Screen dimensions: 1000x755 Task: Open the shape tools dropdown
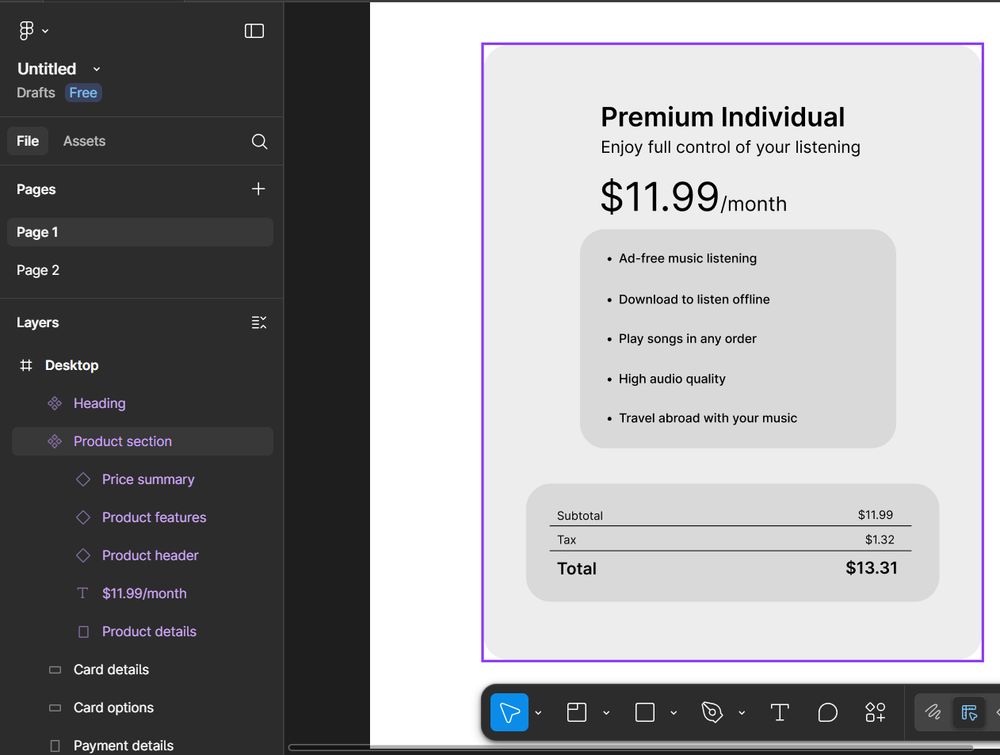point(673,713)
